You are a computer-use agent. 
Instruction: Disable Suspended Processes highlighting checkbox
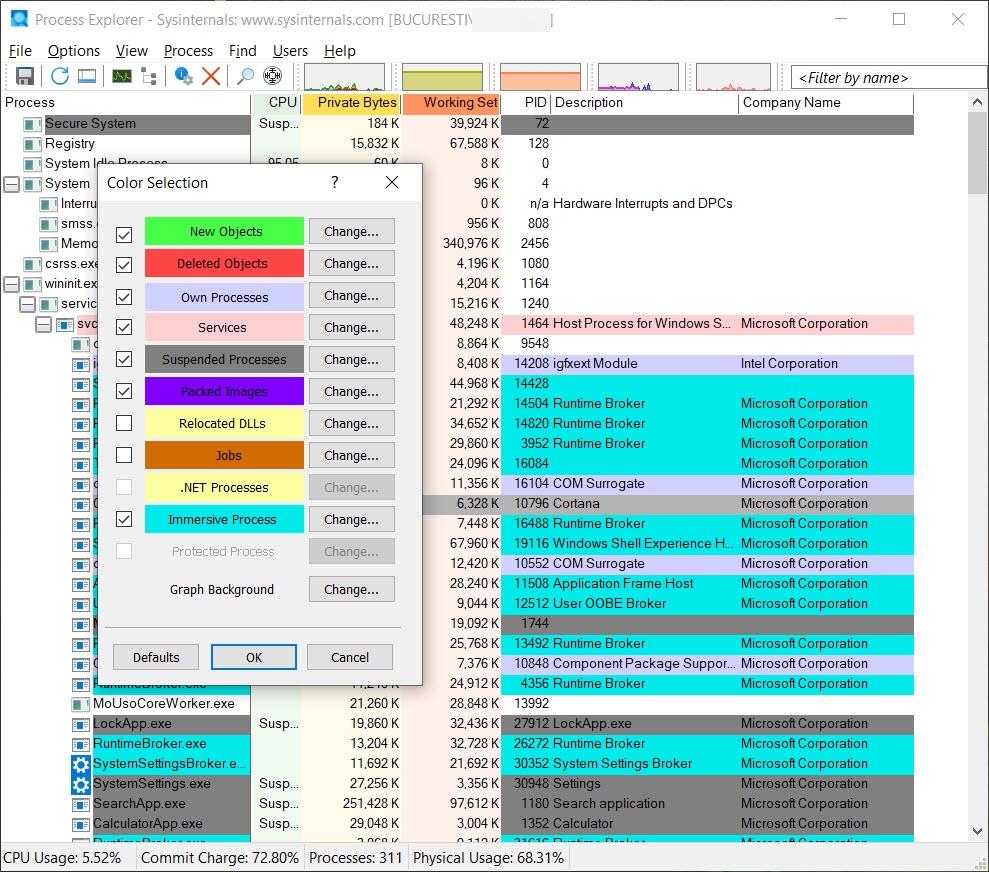point(124,359)
